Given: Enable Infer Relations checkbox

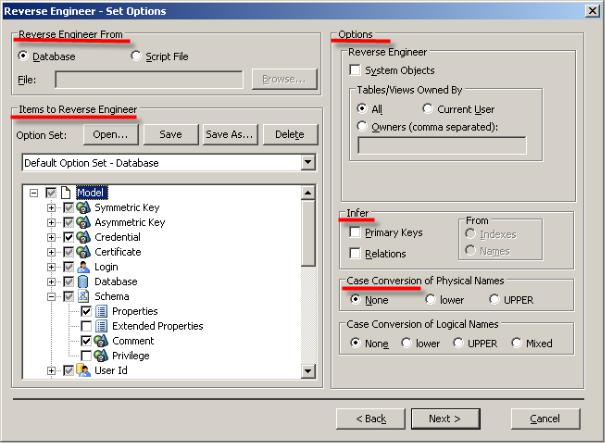Looking at the screenshot, I should coord(355,254).
